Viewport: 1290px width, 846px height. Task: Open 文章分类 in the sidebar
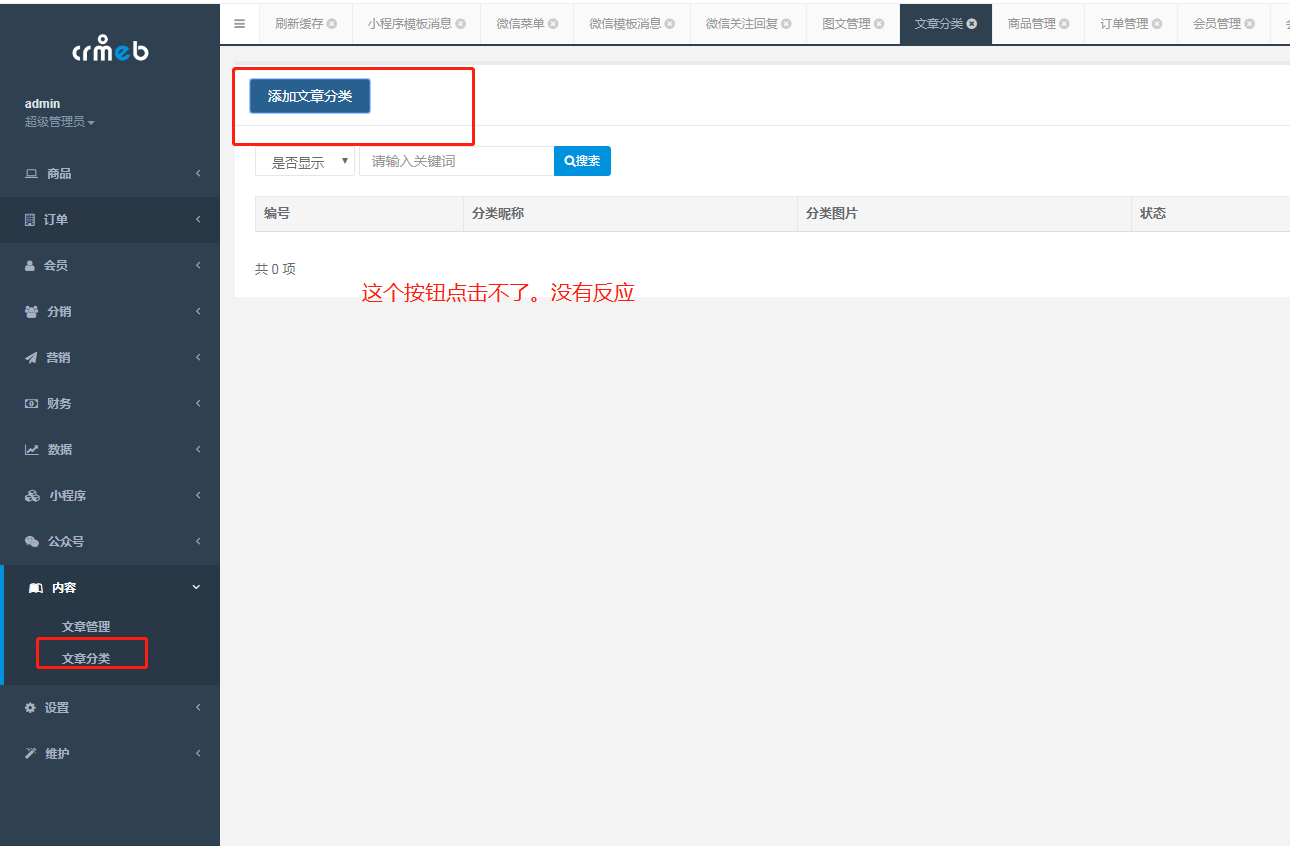pos(86,659)
